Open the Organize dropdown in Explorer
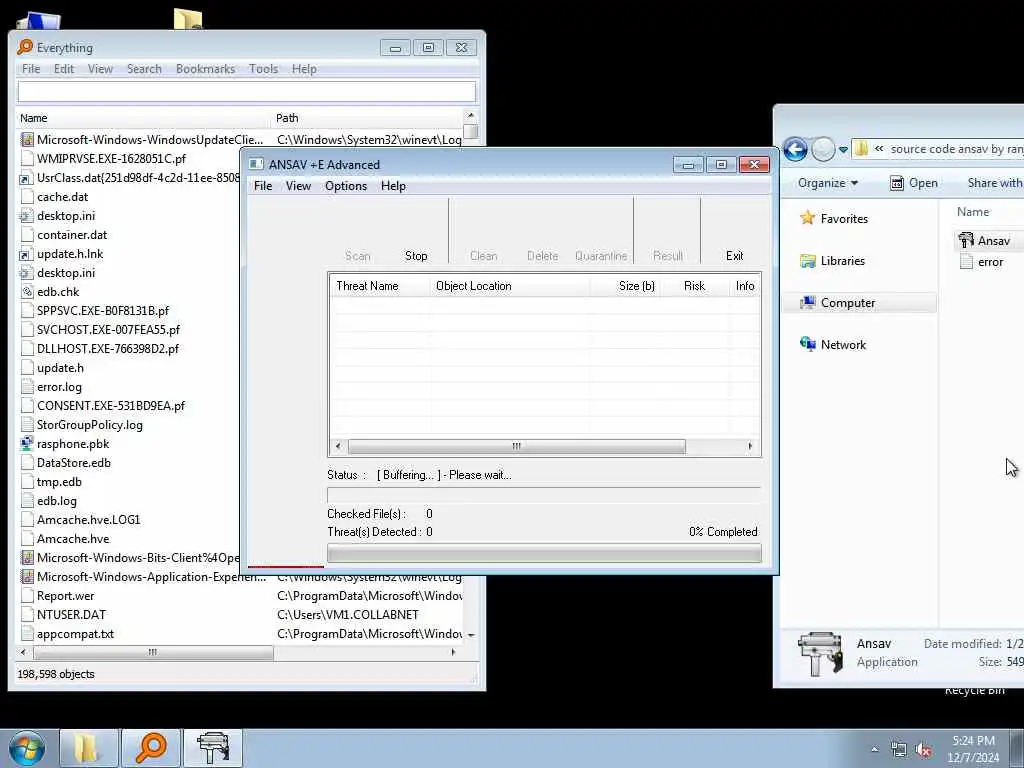The height and width of the screenshot is (768, 1024). 827,183
